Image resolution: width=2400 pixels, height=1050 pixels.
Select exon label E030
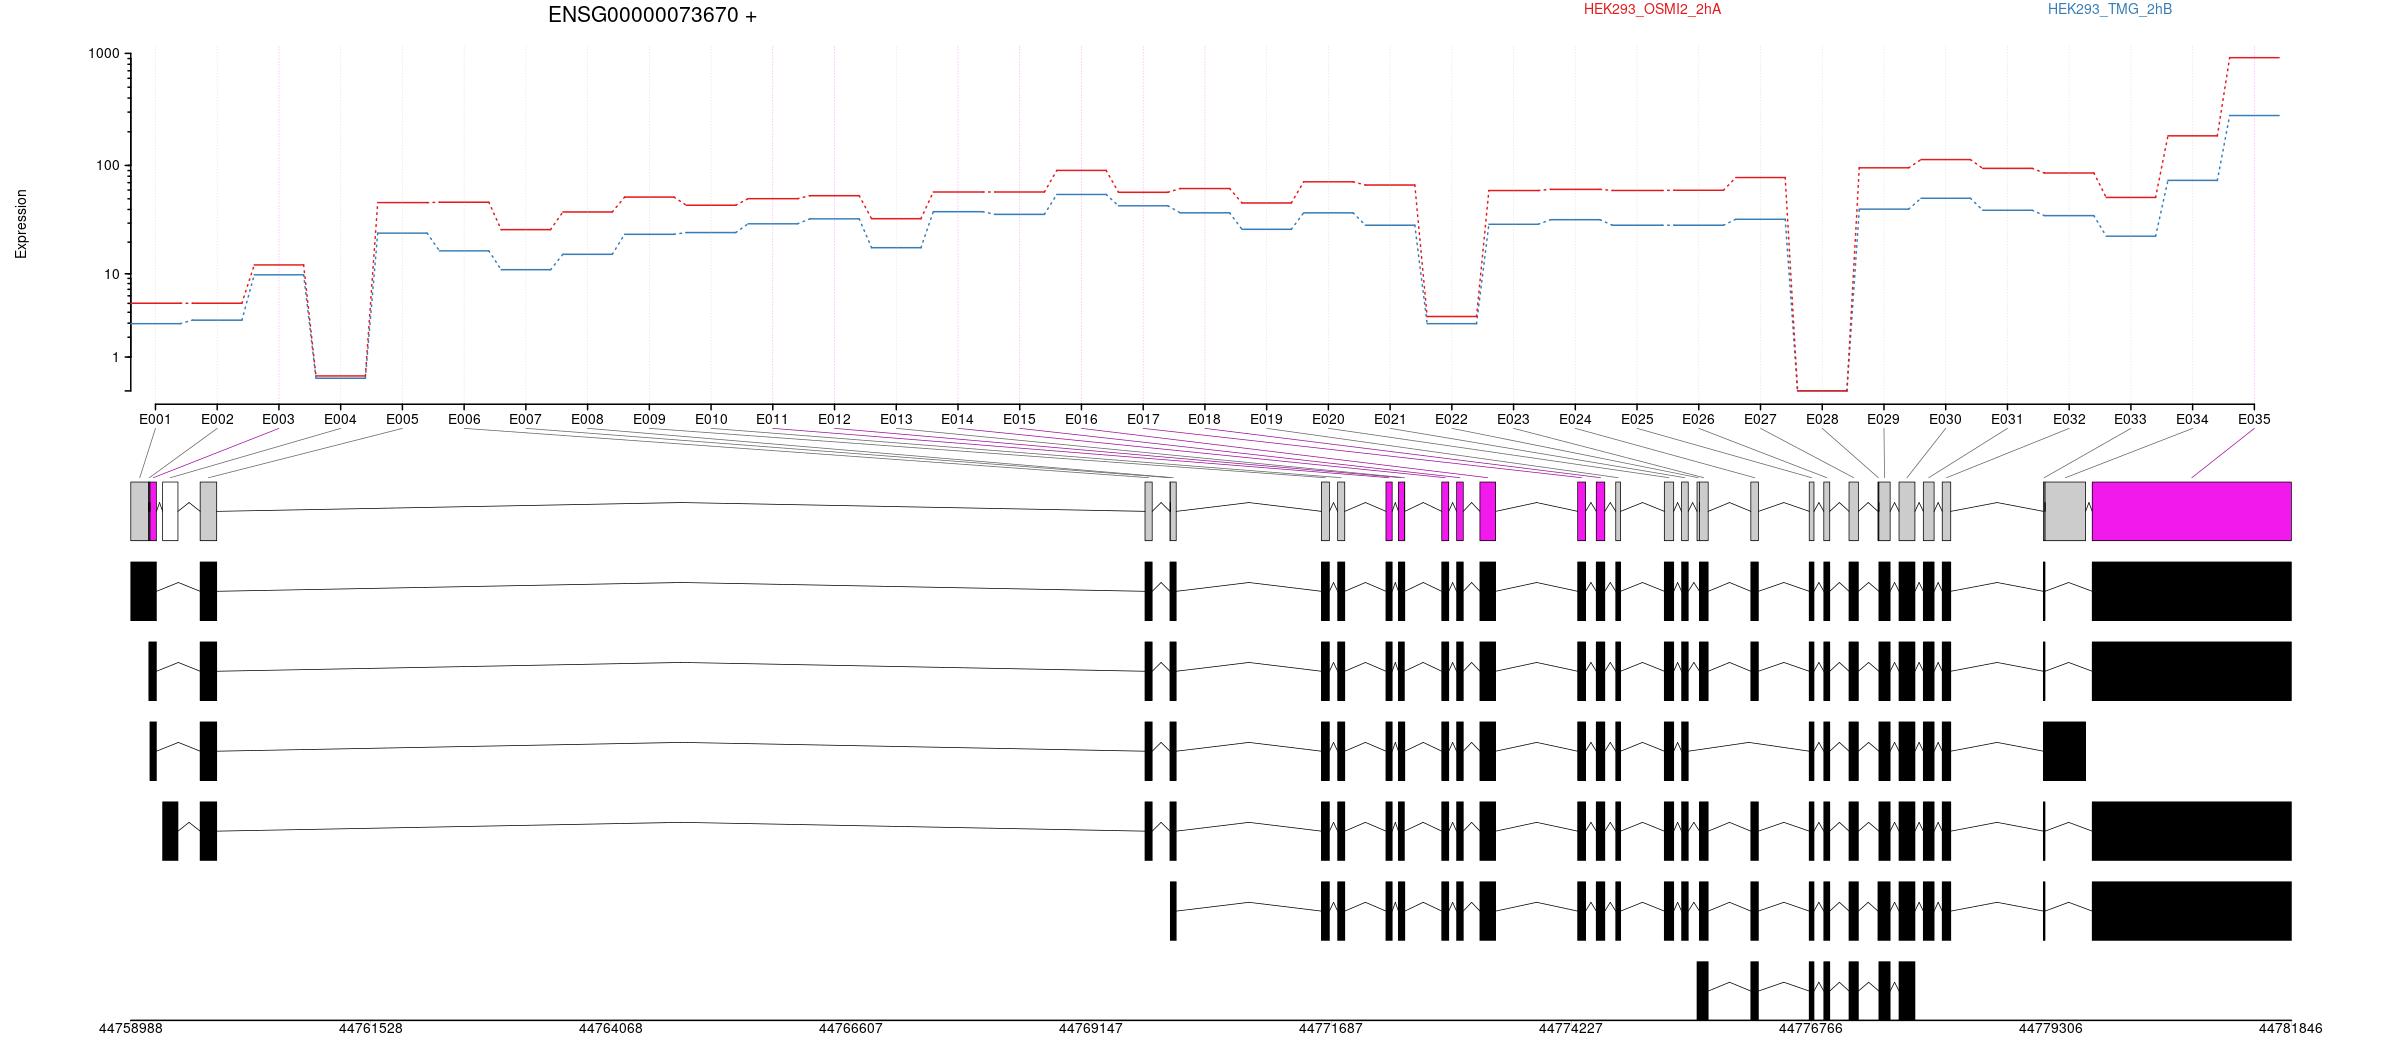pos(1945,419)
